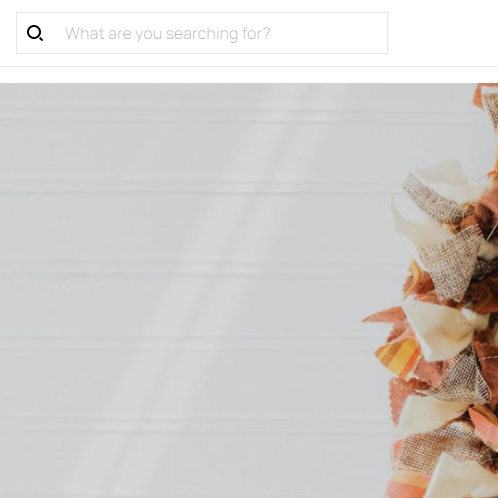
Task: Focus the 'What are you searching for?' field
Action: [x=202, y=33]
